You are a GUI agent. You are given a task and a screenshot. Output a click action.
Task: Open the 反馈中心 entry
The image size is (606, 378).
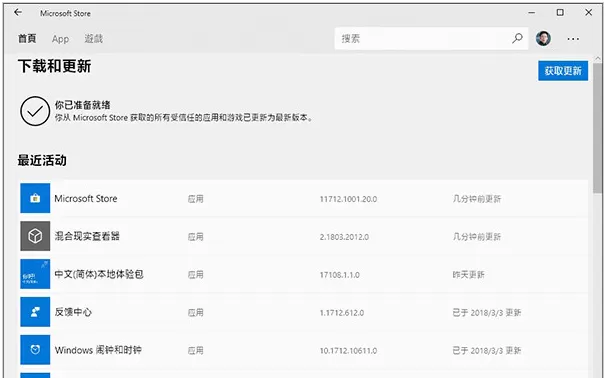coord(304,312)
